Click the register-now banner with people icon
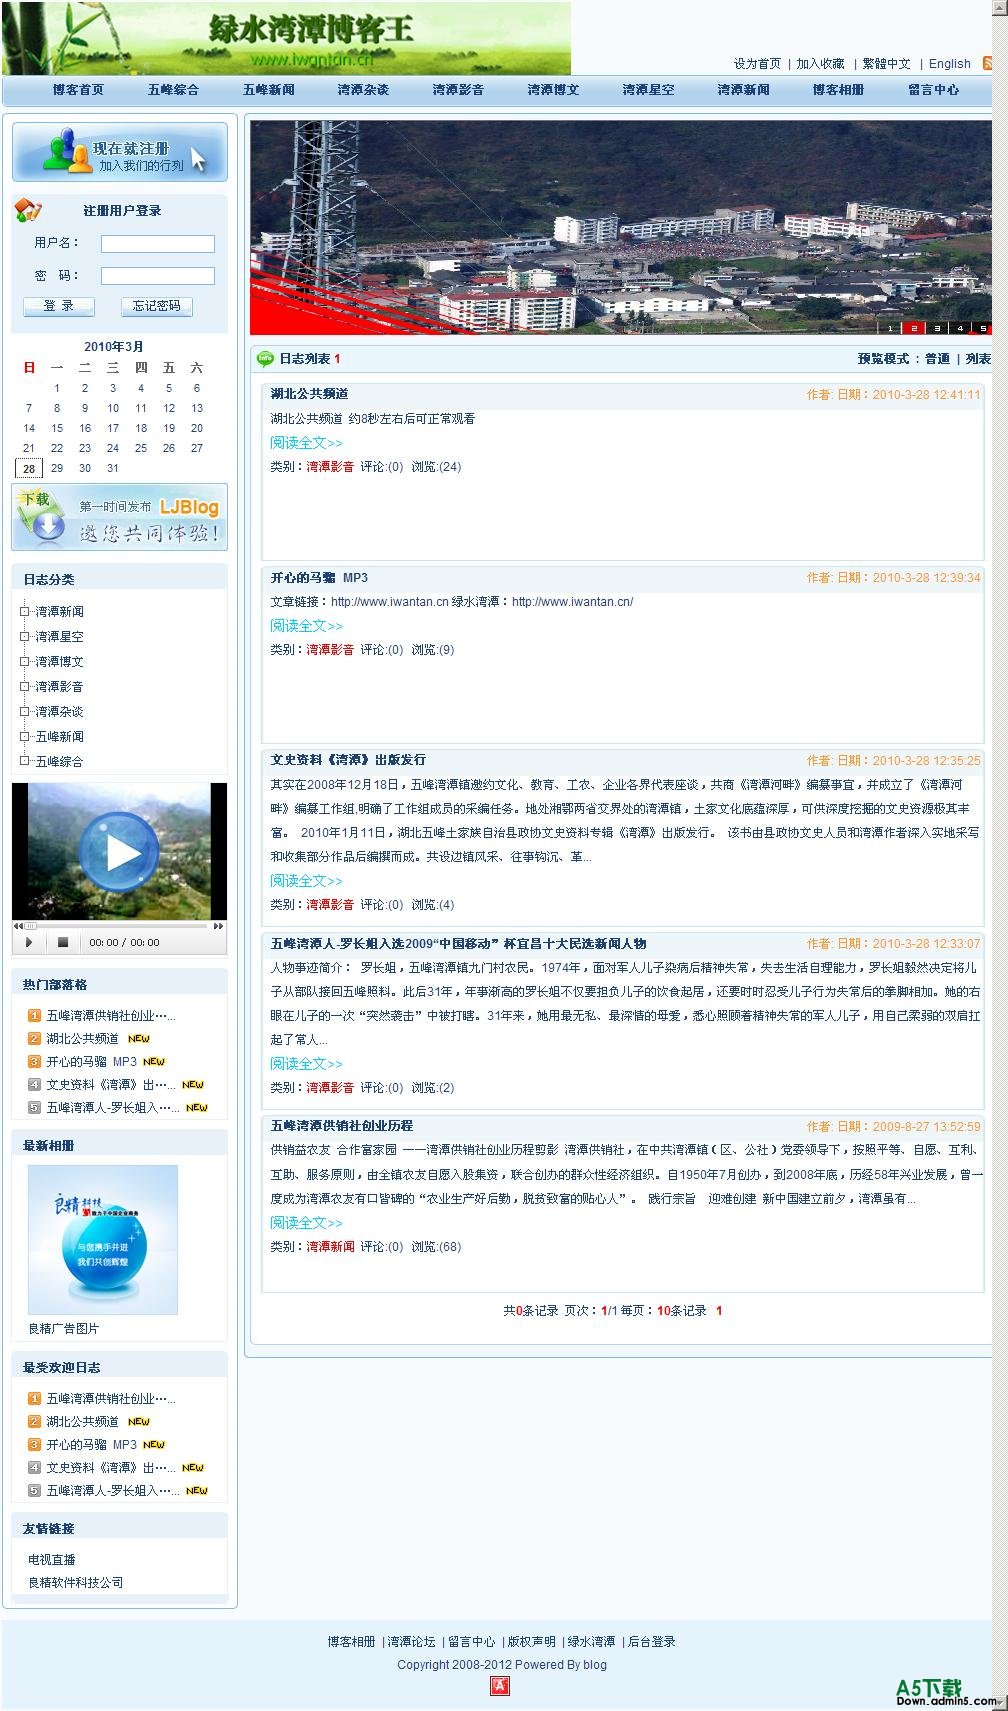1008x1711 pixels. 120,152
